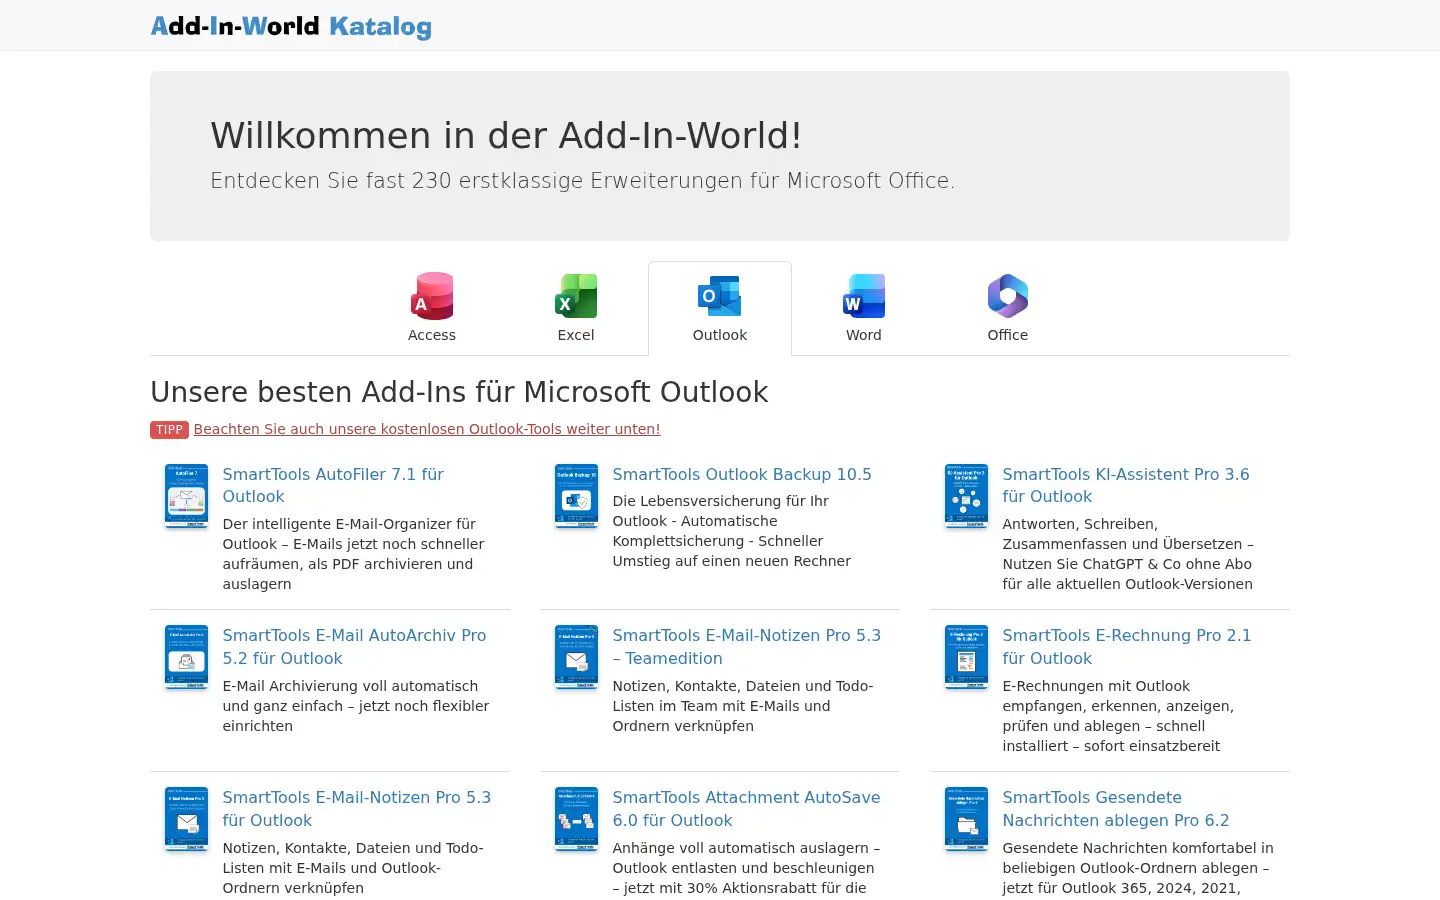The height and width of the screenshot is (900, 1440).
Task: Open SmartTools Attachment AutoSave 6.0 link
Action: click(x=746, y=809)
